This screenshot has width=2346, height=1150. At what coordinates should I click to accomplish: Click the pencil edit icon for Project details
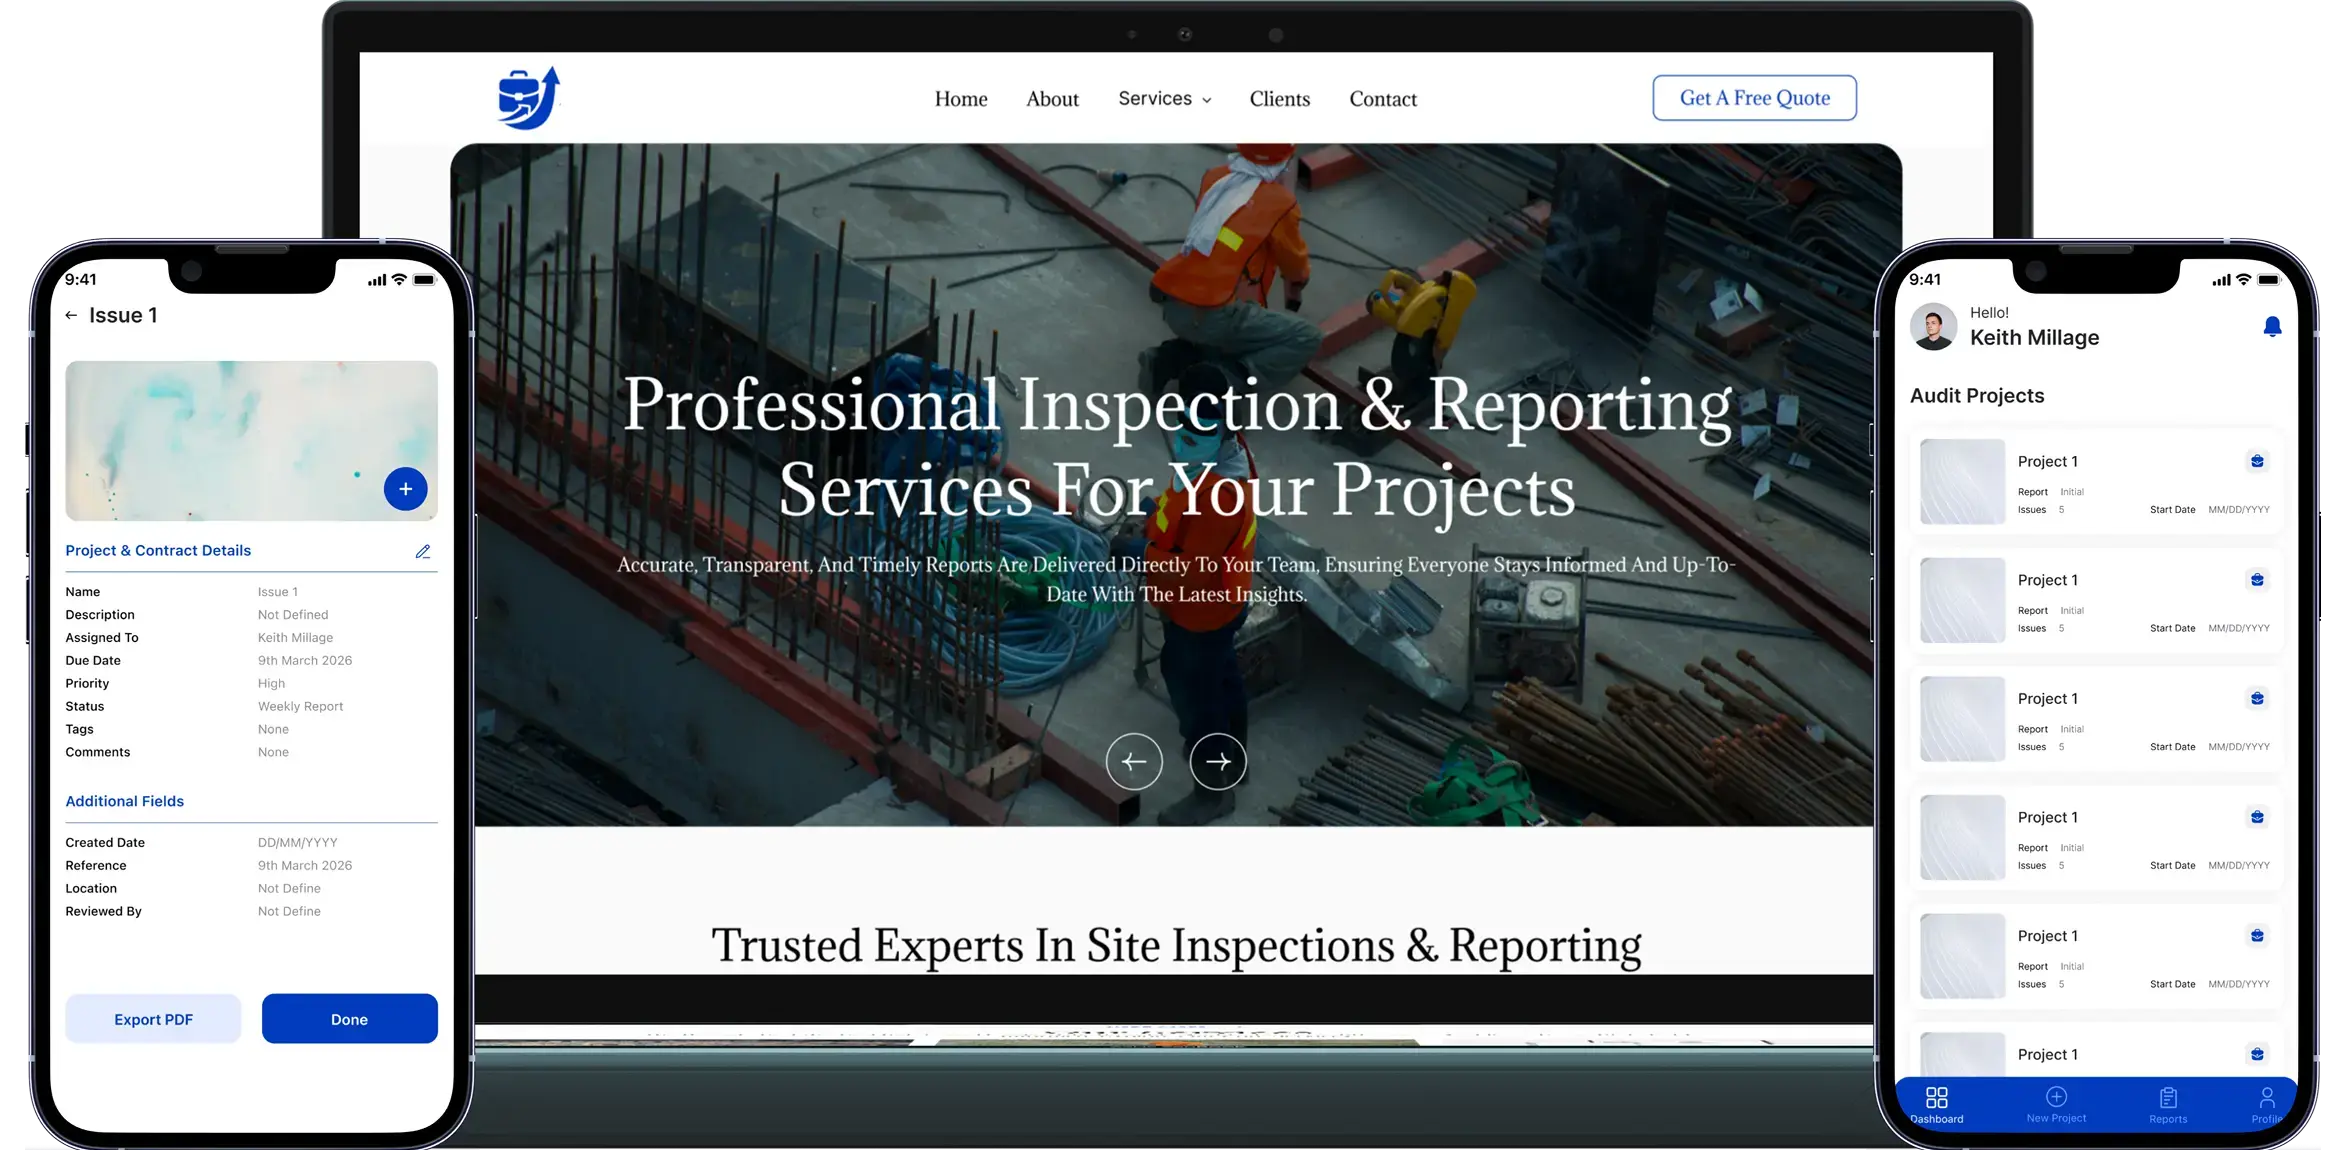(x=423, y=551)
